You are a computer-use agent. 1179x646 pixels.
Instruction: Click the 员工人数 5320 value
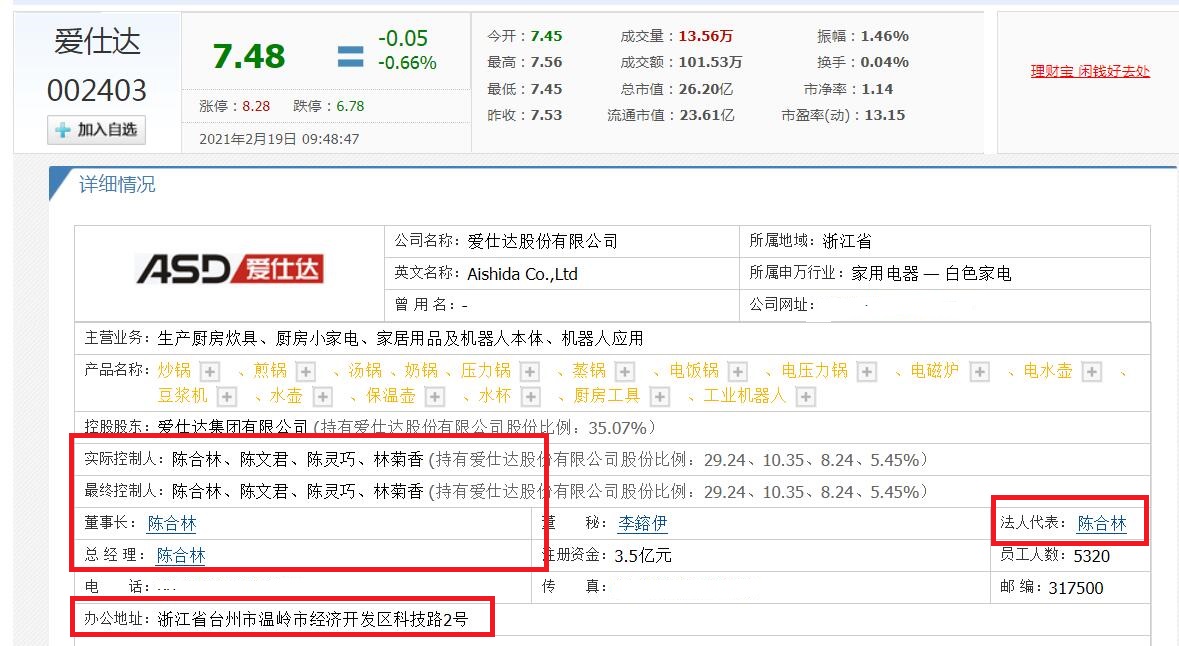pyautogui.click(x=1092, y=556)
